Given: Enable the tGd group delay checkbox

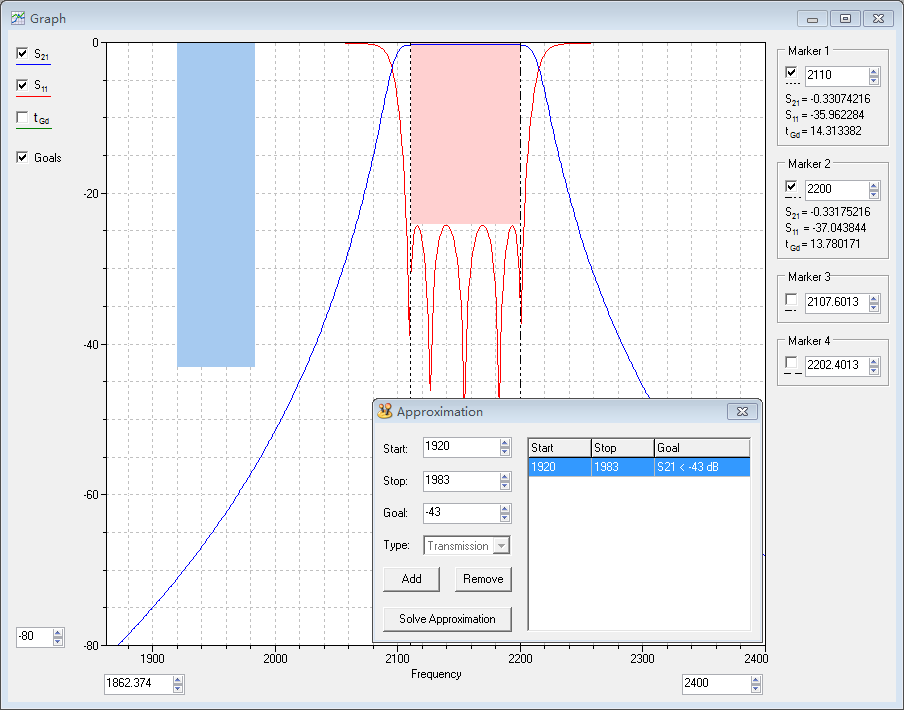Looking at the screenshot, I should tap(23, 118).
